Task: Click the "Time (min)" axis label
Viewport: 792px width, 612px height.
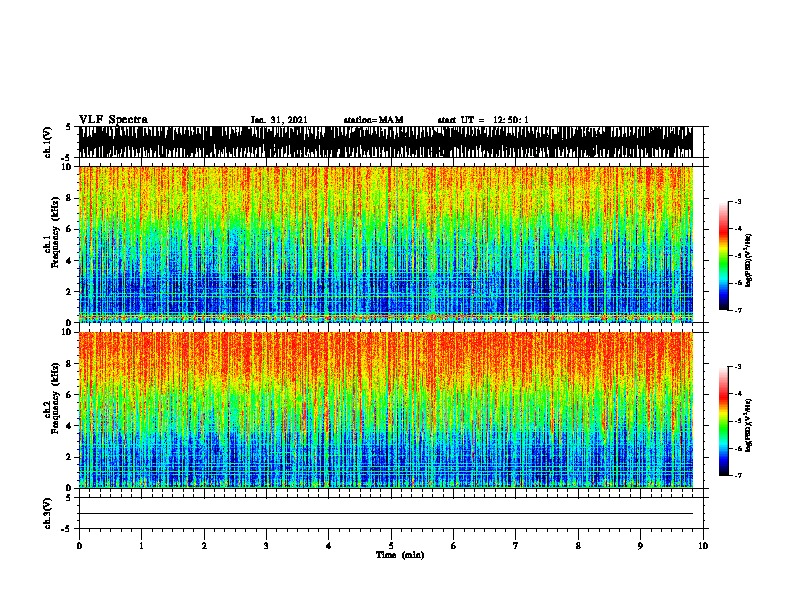Action: [x=400, y=555]
